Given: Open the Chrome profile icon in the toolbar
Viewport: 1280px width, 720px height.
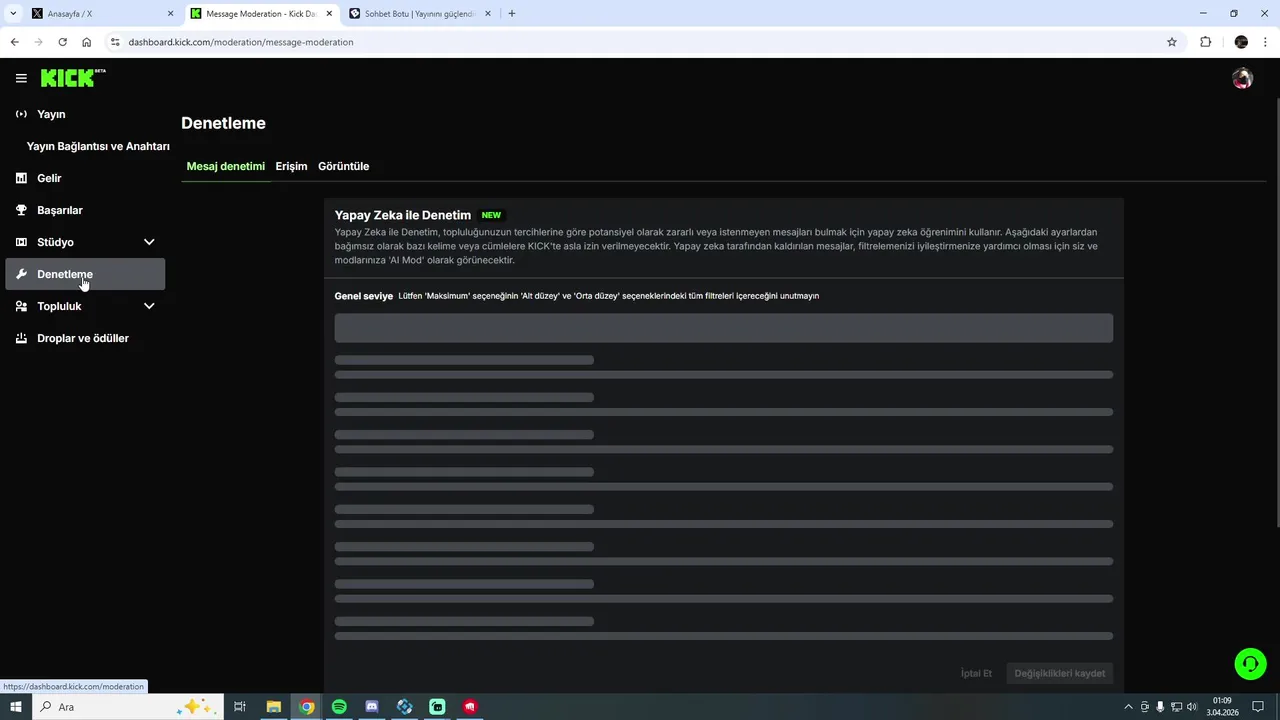Looking at the screenshot, I should (x=1241, y=42).
